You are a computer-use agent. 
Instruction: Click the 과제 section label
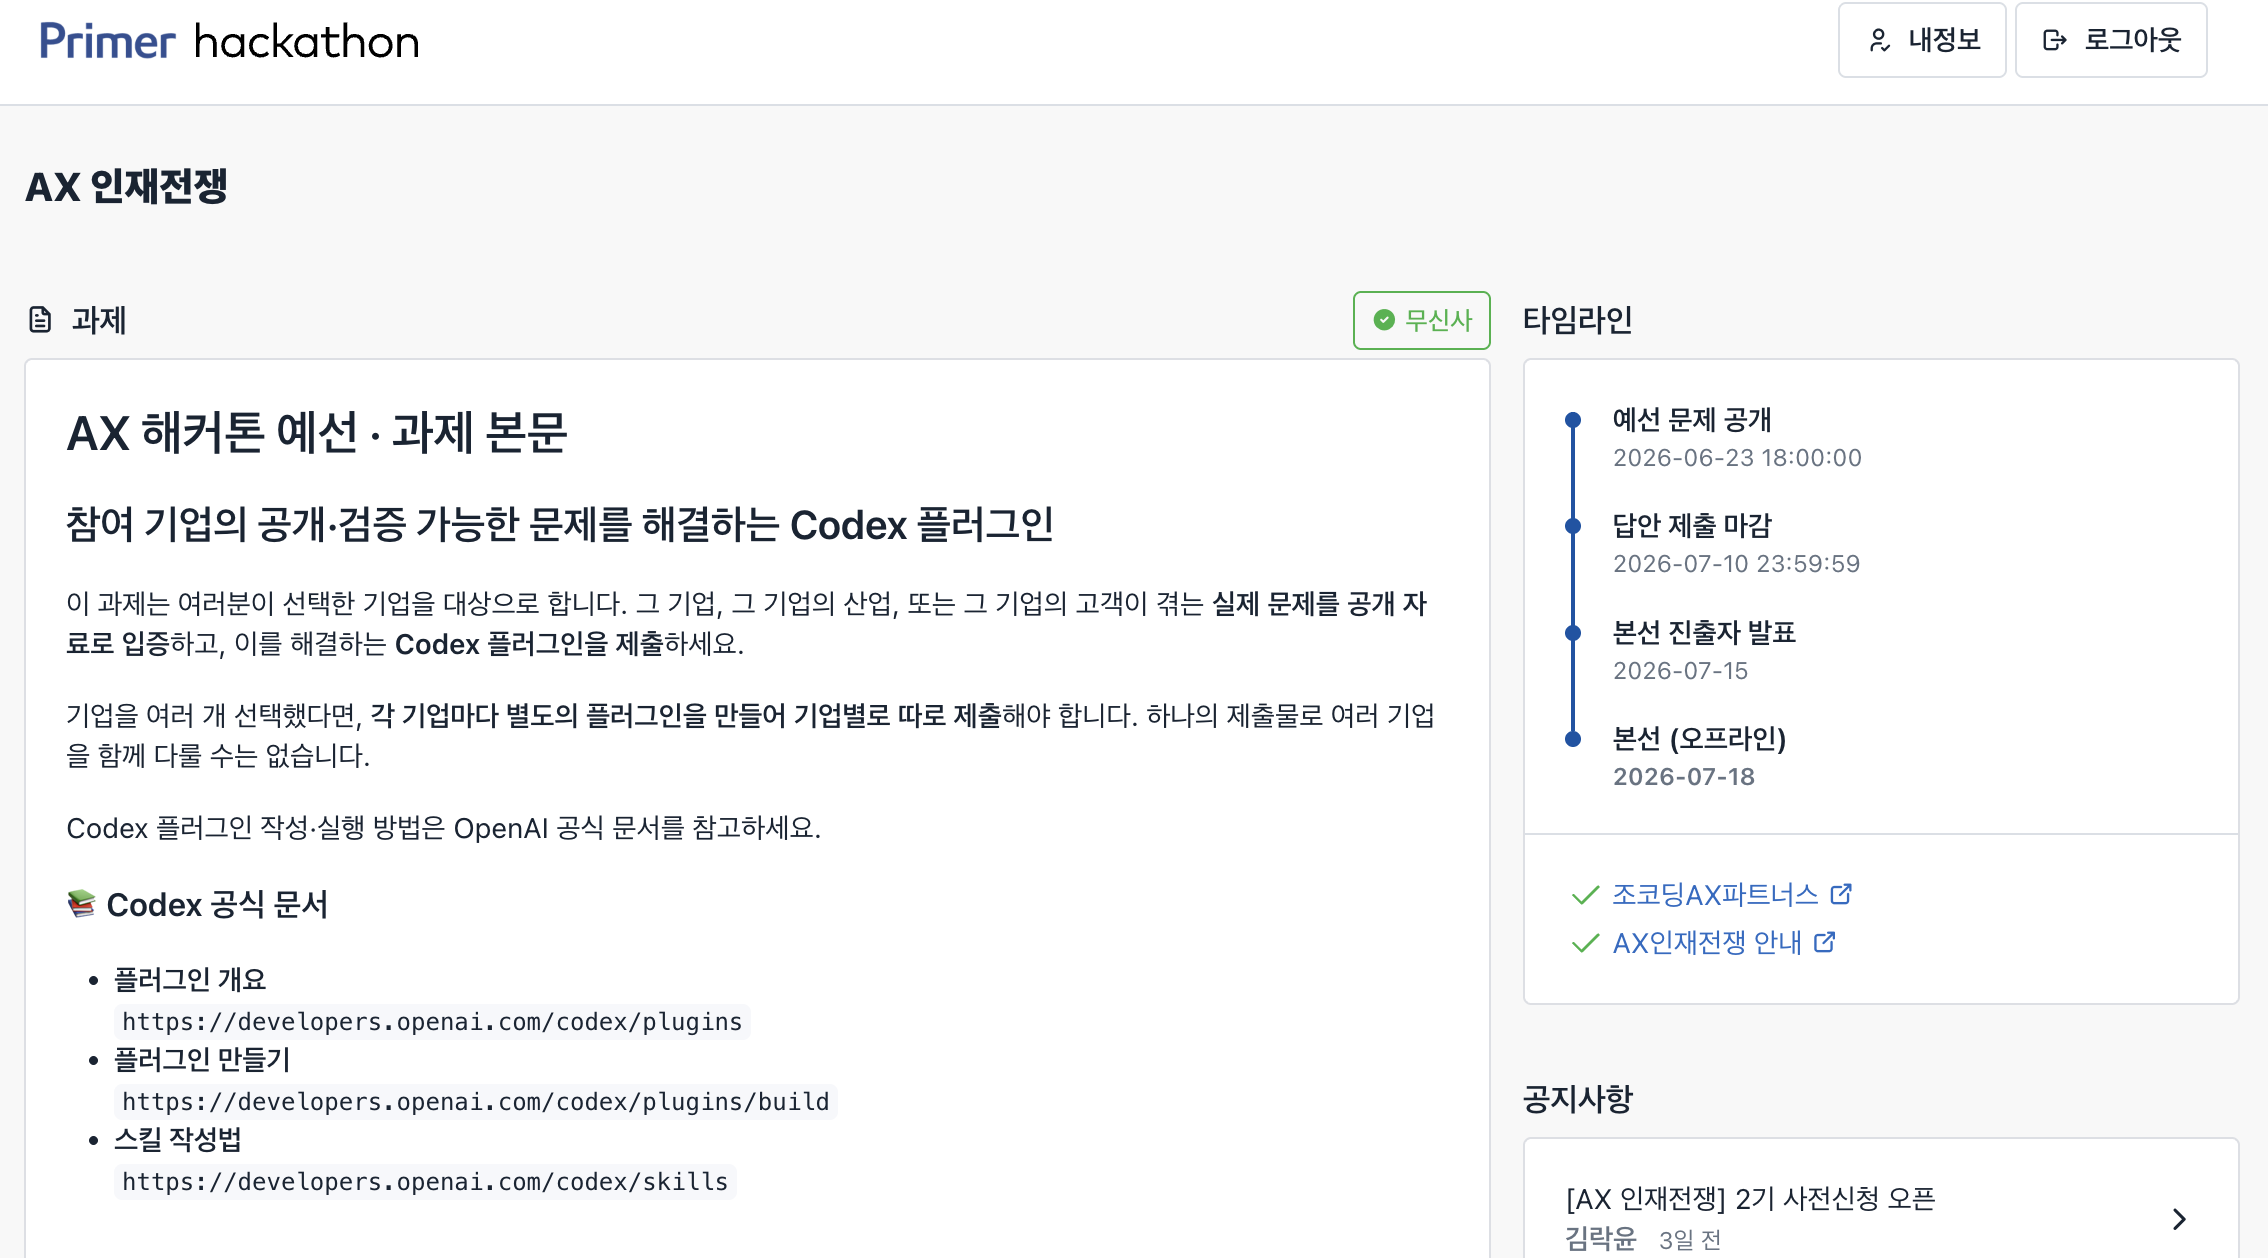point(99,320)
